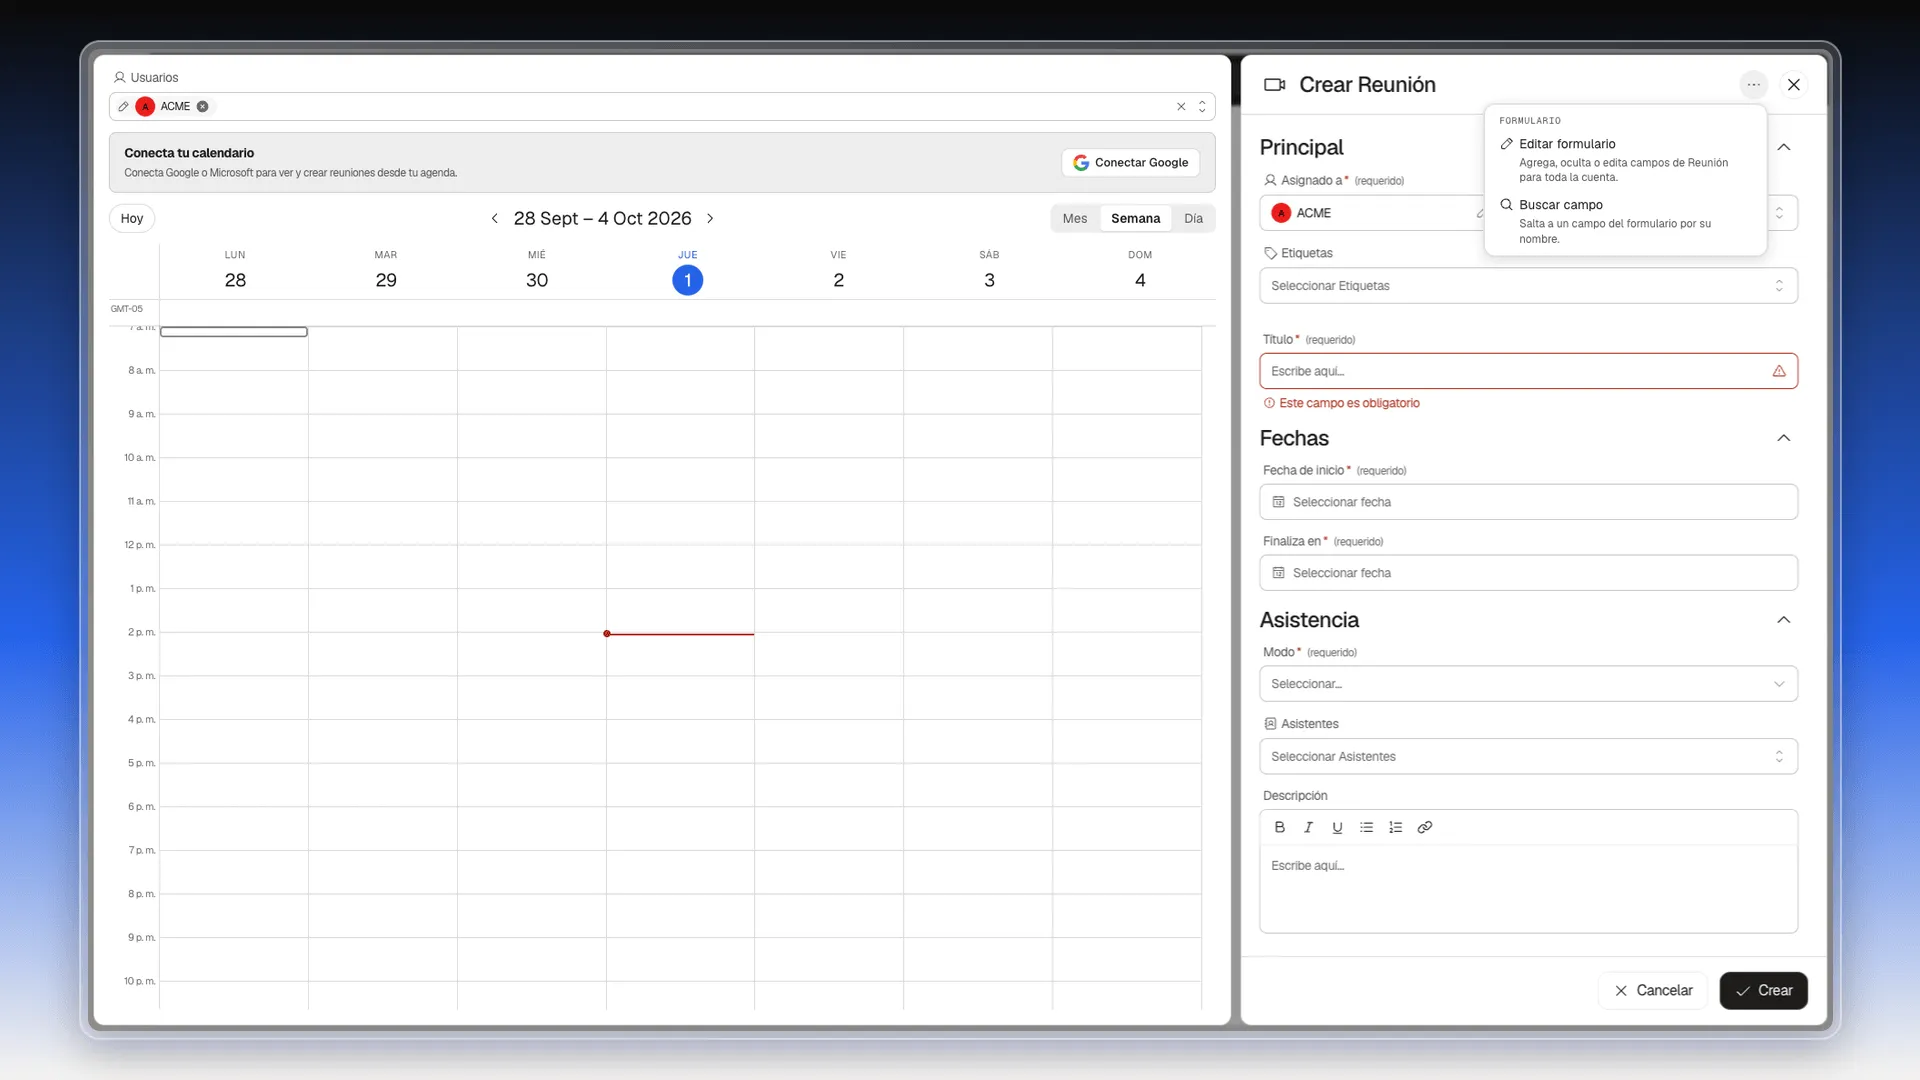This screenshot has height=1080, width=1920.
Task: Toggle underline in description toolbar
Action: pyautogui.click(x=1337, y=827)
